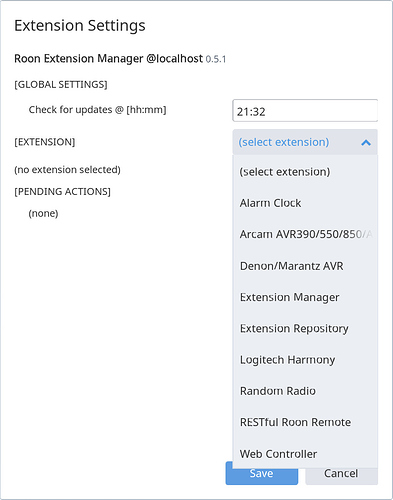Pick Denon/Marantz AVR in the dropdown list

pos(305,266)
